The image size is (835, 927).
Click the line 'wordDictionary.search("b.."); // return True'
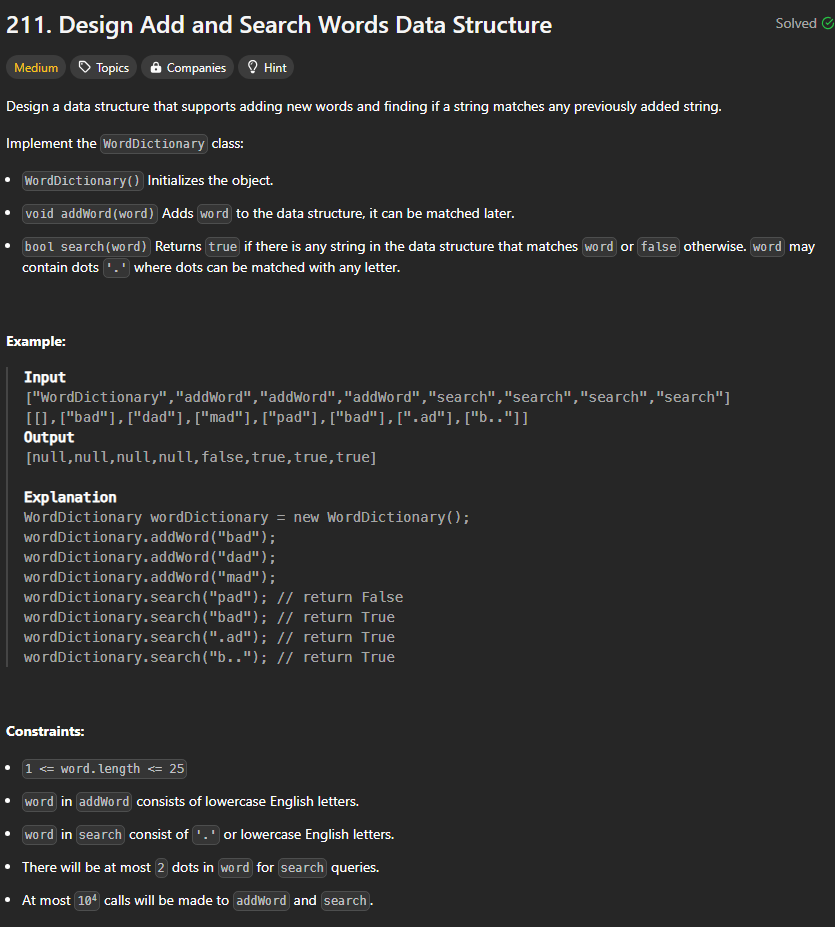coord(209,657)
